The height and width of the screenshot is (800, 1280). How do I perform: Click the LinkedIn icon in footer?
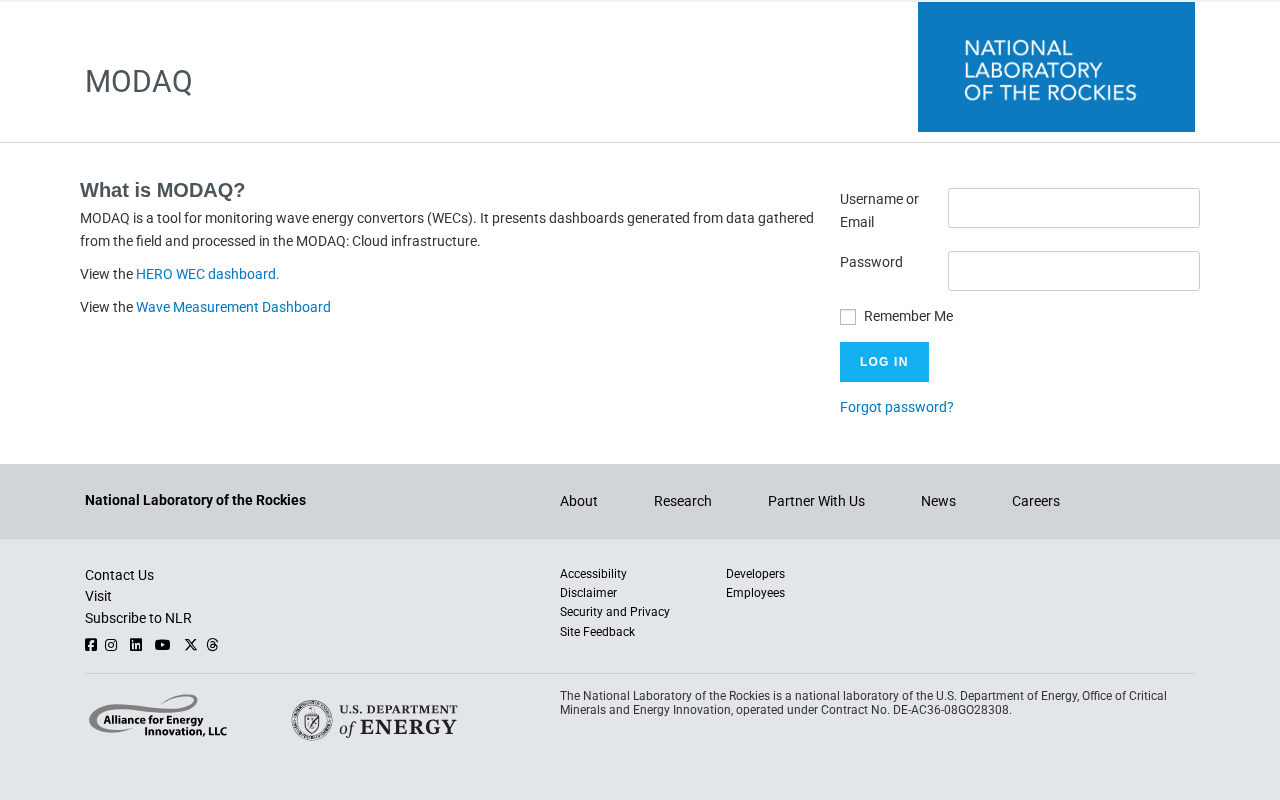[x=136, y=645]
